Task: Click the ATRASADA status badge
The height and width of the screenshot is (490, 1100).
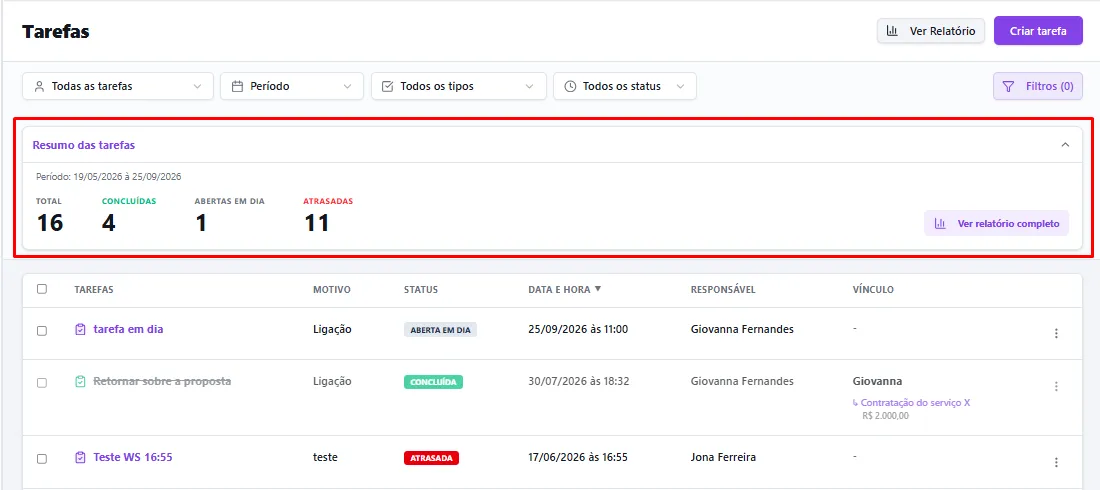Action: click(x=431, y=458)
